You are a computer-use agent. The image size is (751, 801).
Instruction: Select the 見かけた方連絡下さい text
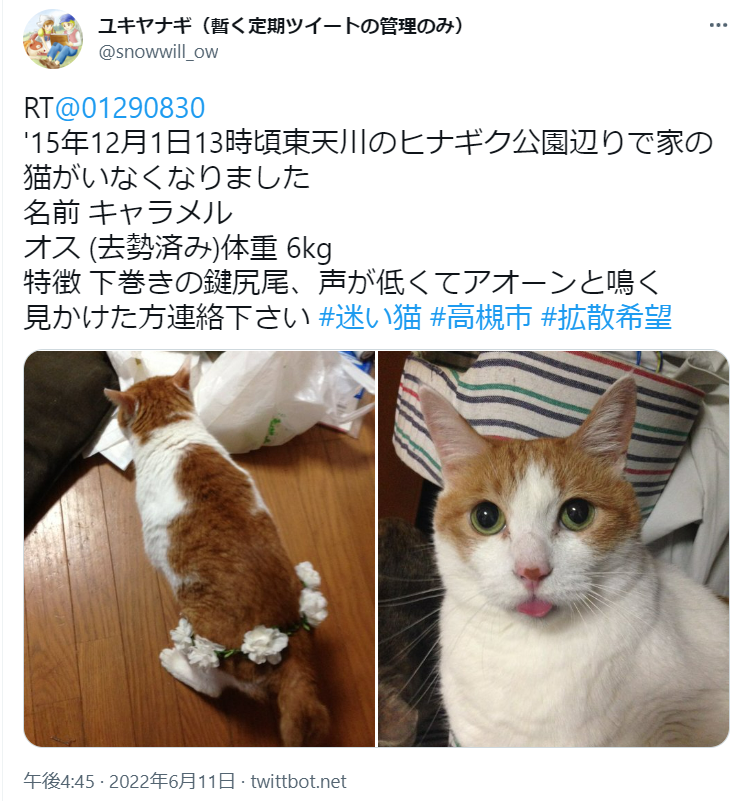point(167,317)
